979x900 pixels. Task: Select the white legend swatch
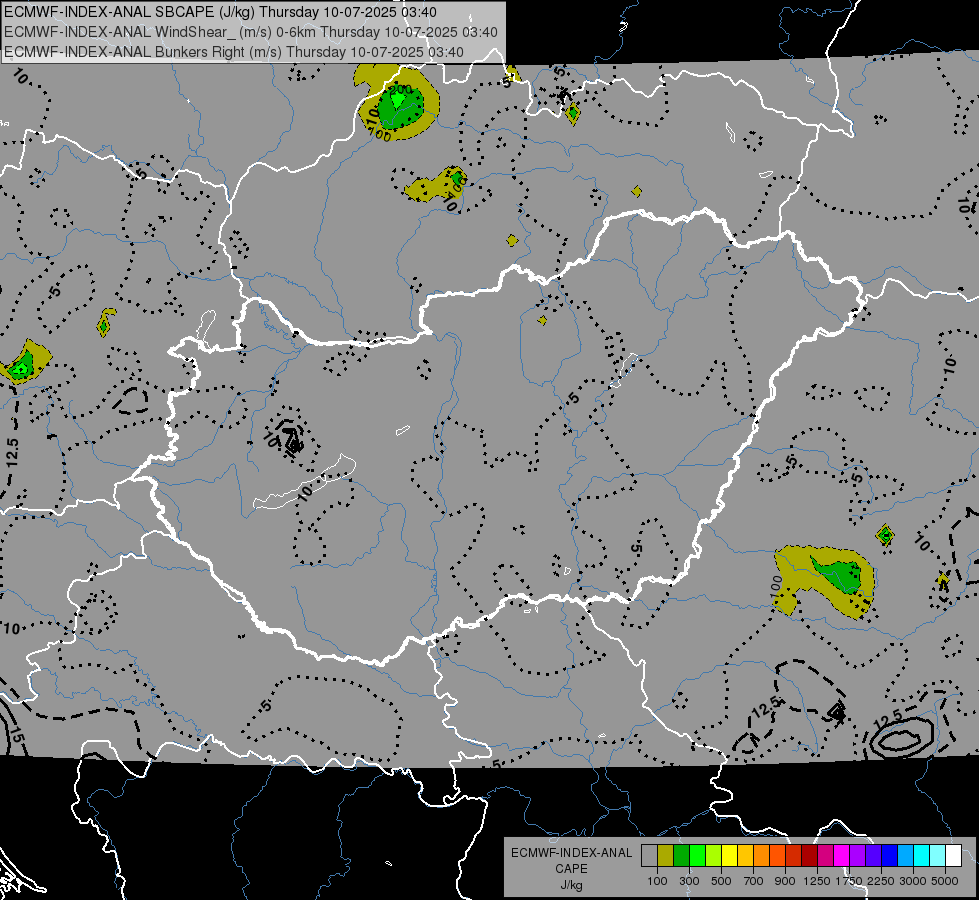point(953,856)
